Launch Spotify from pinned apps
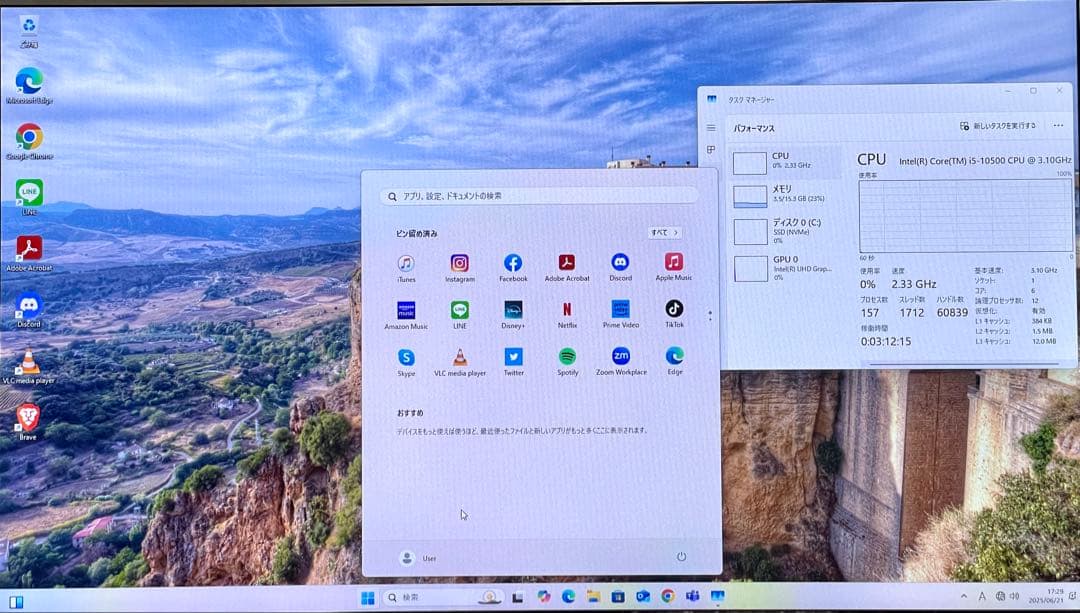This screenshot has width=1080, height=613. [x=567, y=357]
